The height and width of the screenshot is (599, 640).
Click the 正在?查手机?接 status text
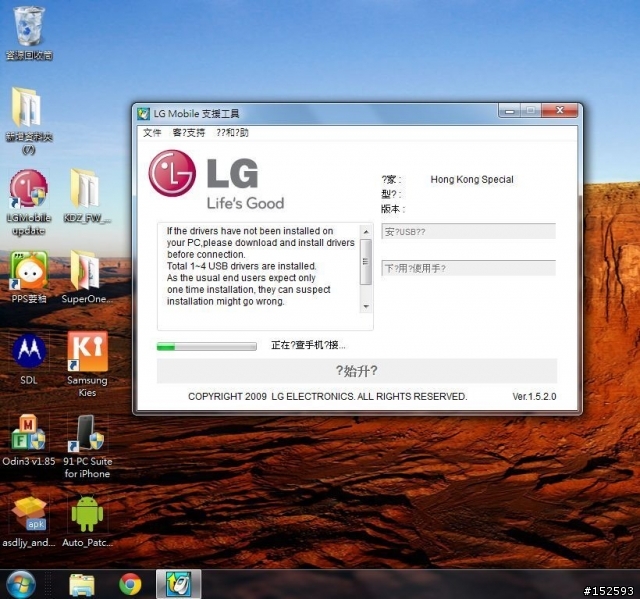pyautogui.click(x=308, y=345)
